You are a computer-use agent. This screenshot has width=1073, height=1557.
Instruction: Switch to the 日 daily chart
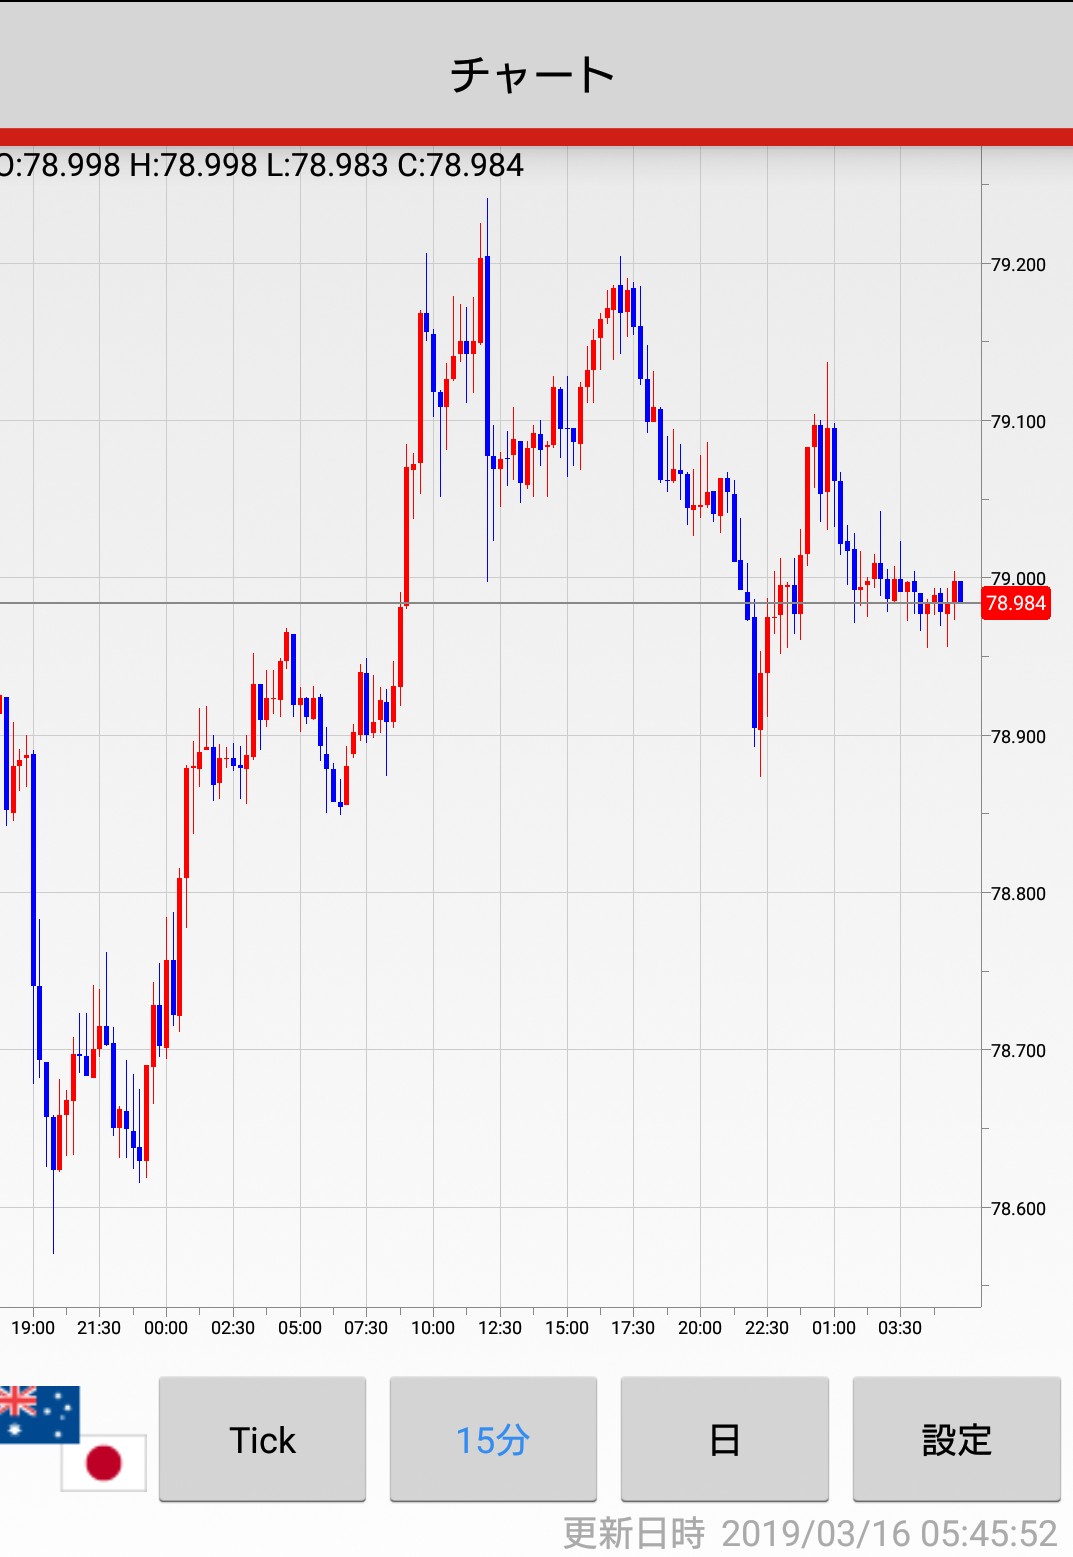click(724, 1440)
